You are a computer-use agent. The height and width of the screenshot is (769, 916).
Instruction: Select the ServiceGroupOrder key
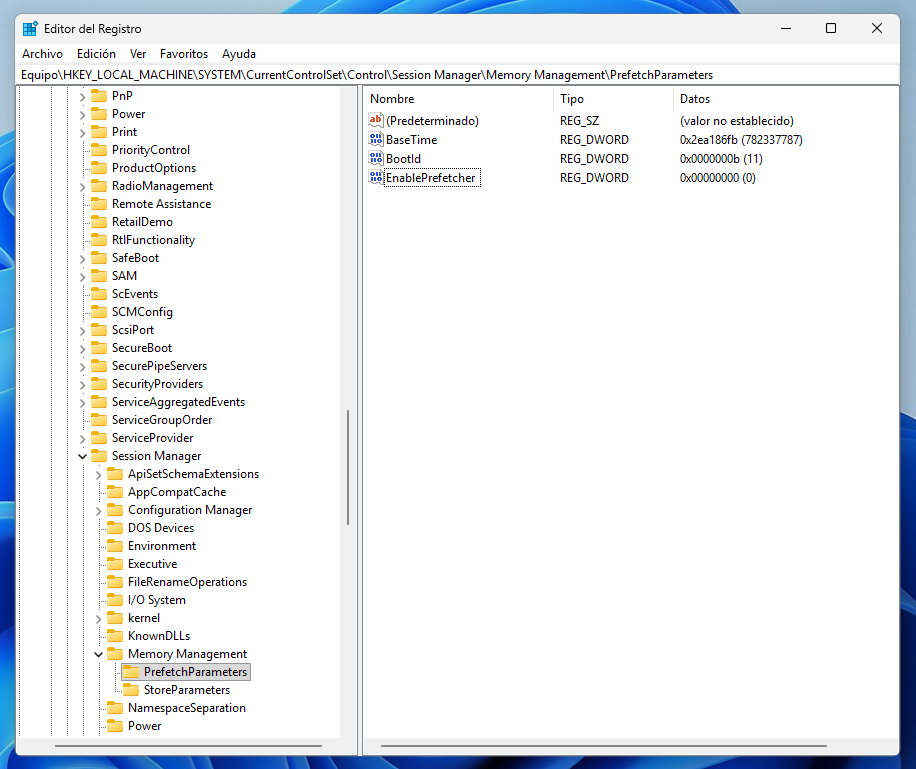162,420
